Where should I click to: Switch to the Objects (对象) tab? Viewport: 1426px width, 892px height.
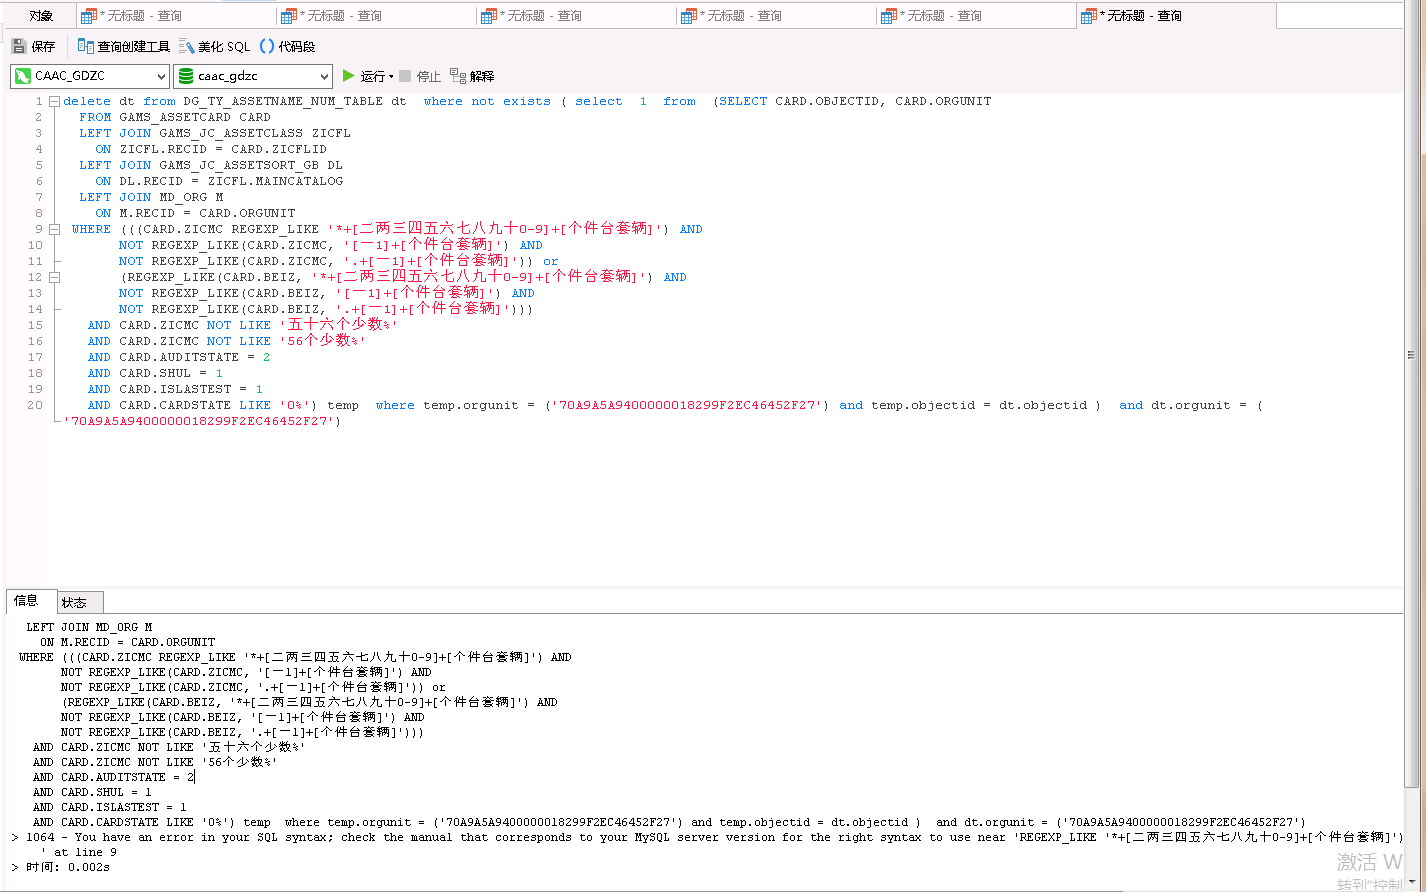click(x=41, y=16)
